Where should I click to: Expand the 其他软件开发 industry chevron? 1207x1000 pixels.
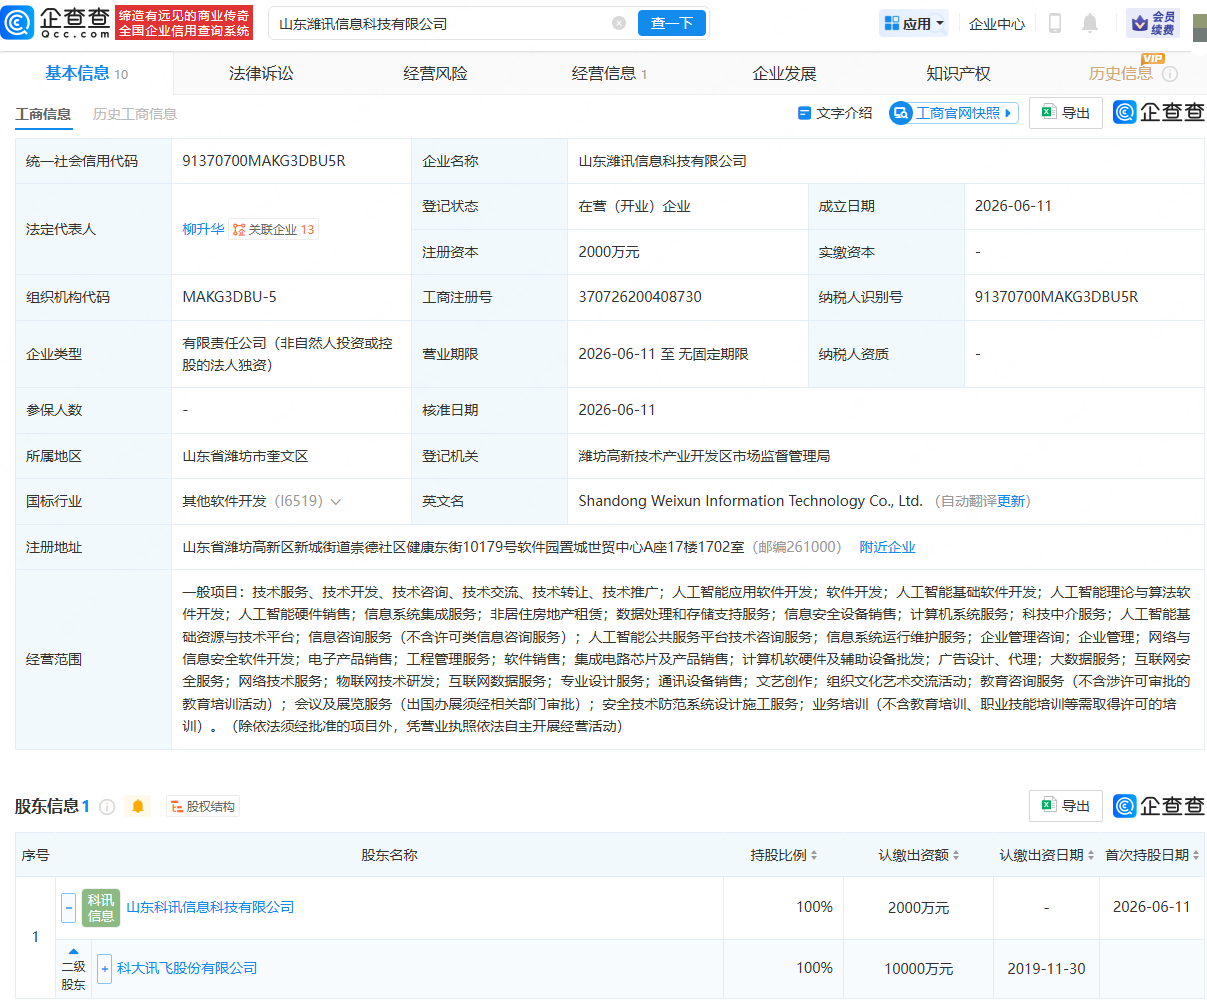[335, 502]
